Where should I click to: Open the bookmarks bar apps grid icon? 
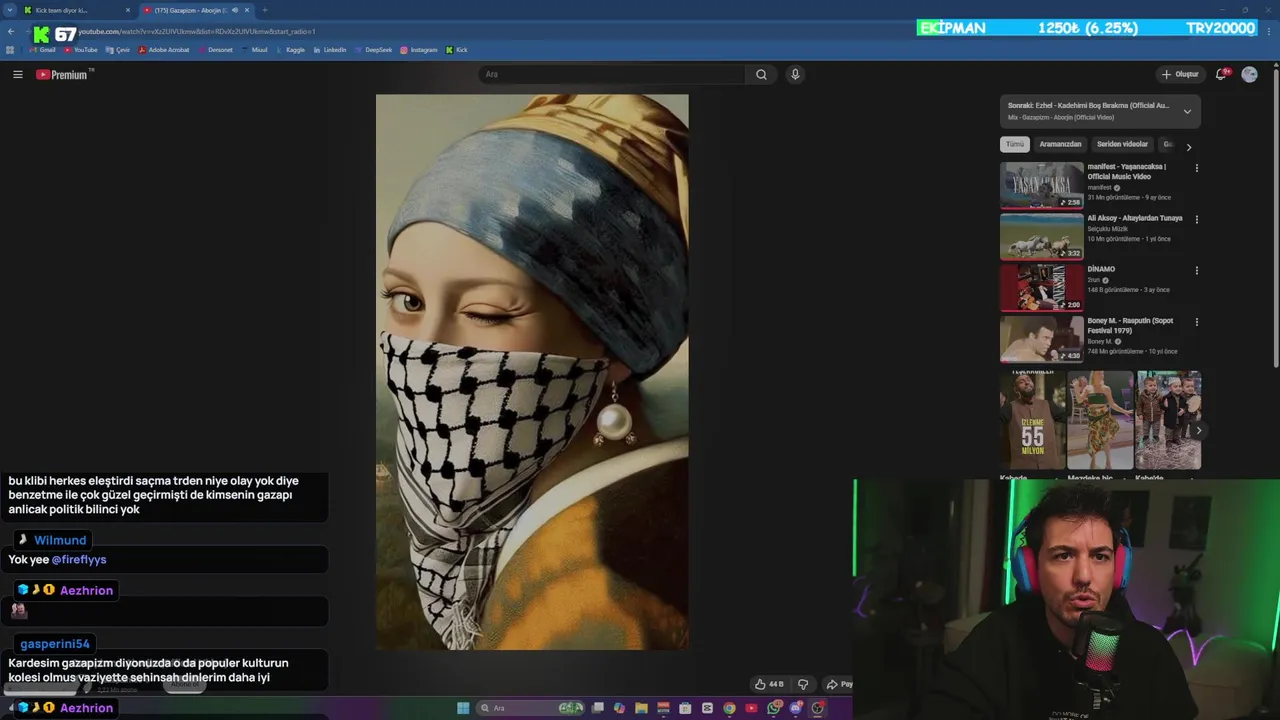(10, 49)
